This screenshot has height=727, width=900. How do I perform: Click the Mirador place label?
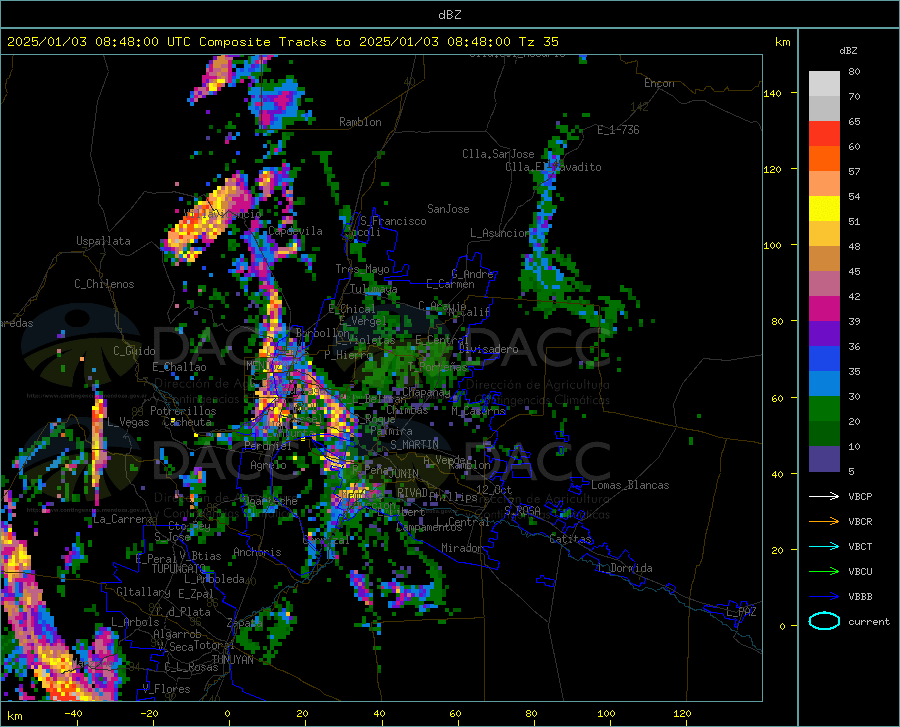click(461, 548)
